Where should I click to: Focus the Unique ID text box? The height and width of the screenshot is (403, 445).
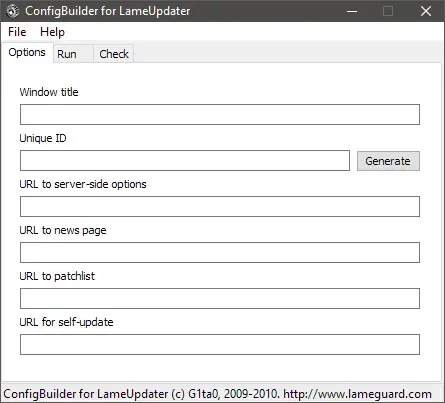(x=185, y=160)
